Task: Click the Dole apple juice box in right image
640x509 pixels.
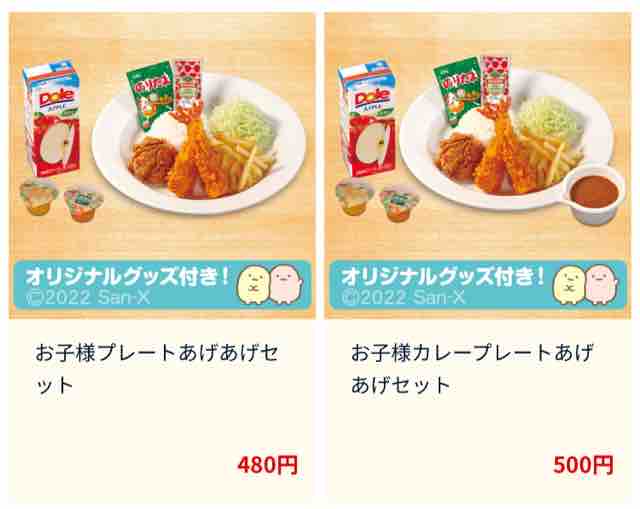Action: 367,119
